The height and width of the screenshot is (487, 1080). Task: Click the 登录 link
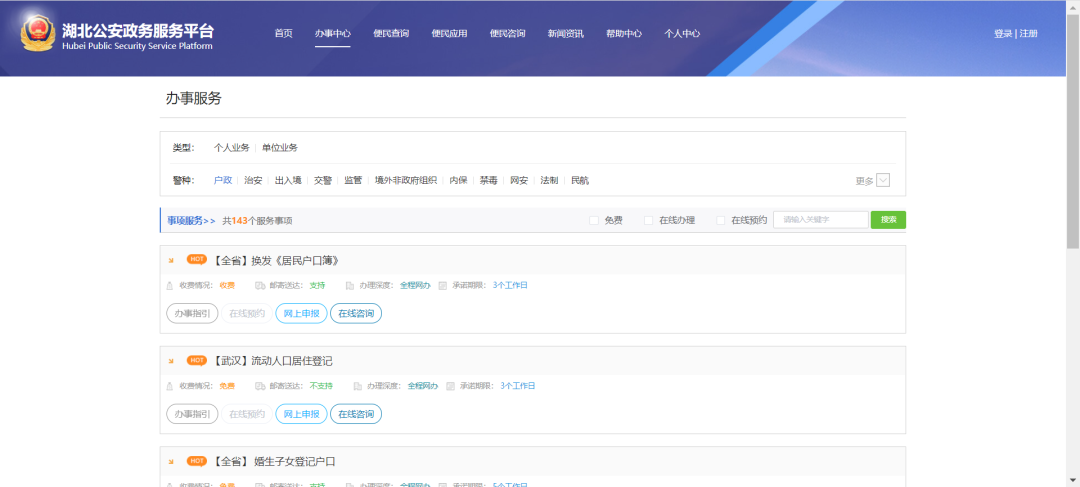click(1003, 34)
